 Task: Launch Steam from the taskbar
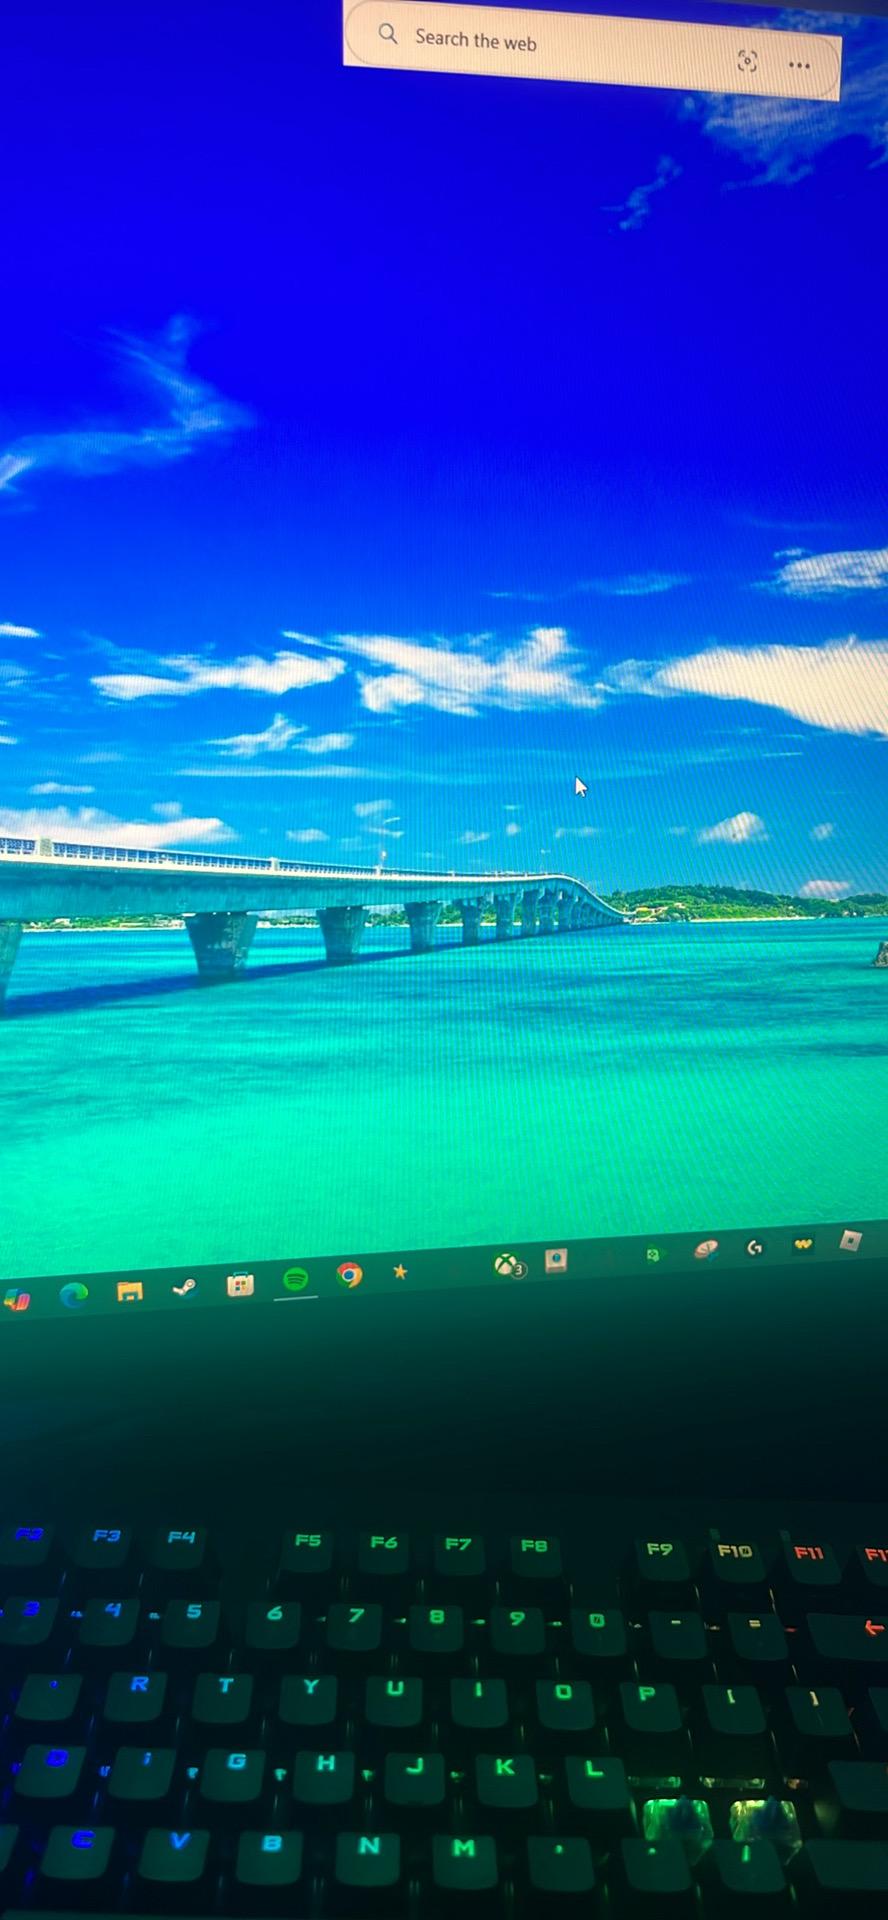click(184, 1287)
